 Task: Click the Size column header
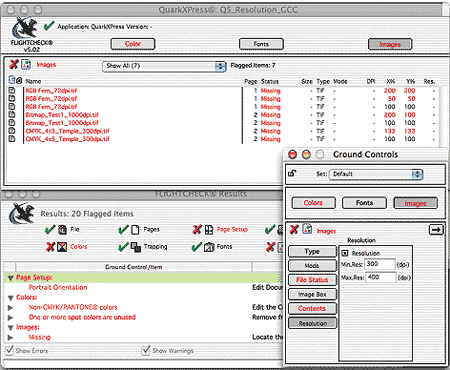(x=307, y=81)
